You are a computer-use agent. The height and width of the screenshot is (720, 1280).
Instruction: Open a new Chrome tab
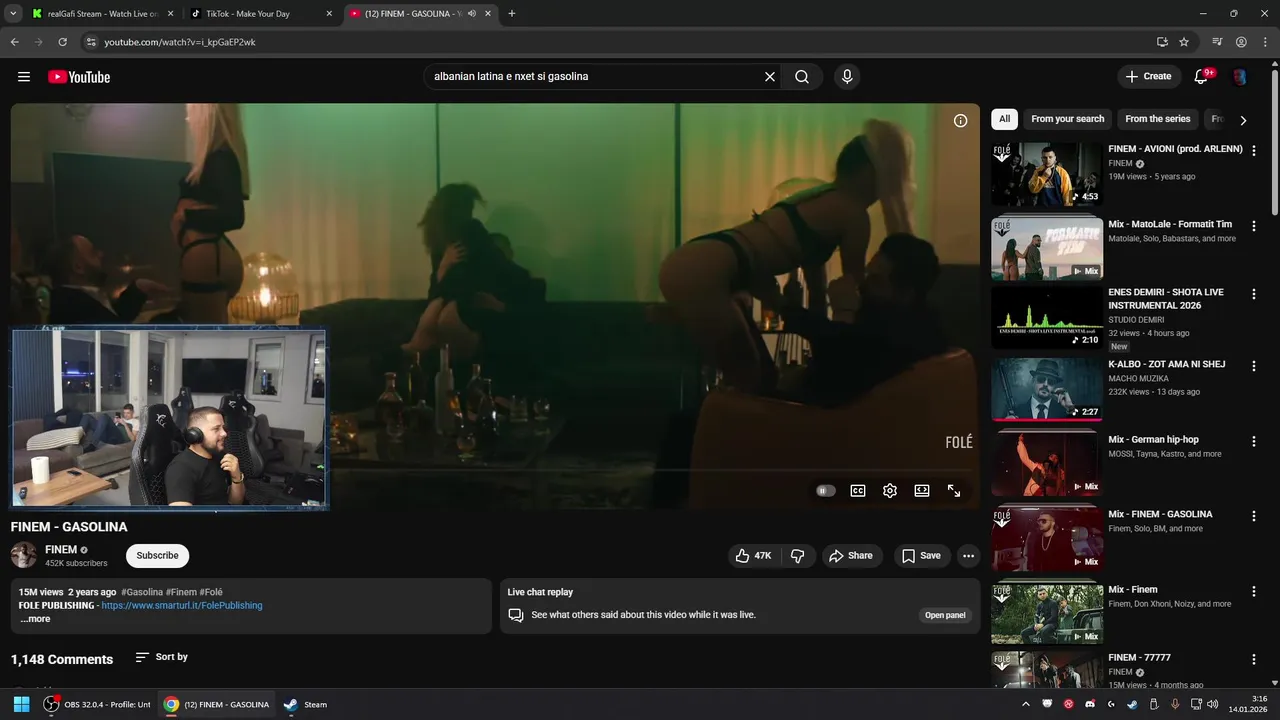coord(512,13)
